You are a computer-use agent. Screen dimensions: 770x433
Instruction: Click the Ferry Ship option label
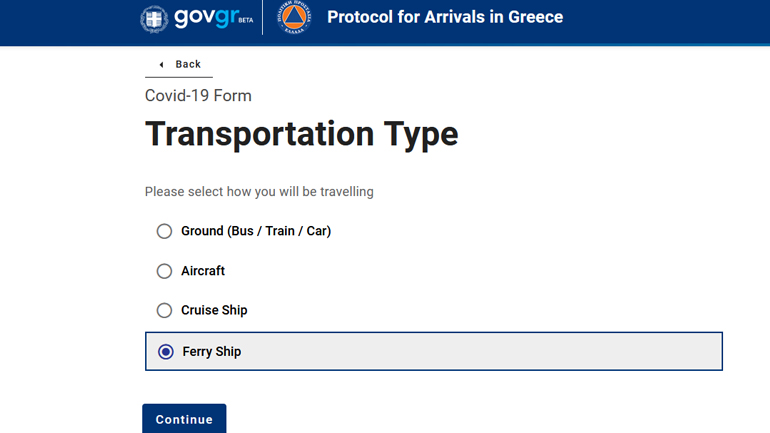tap(212, 352)
